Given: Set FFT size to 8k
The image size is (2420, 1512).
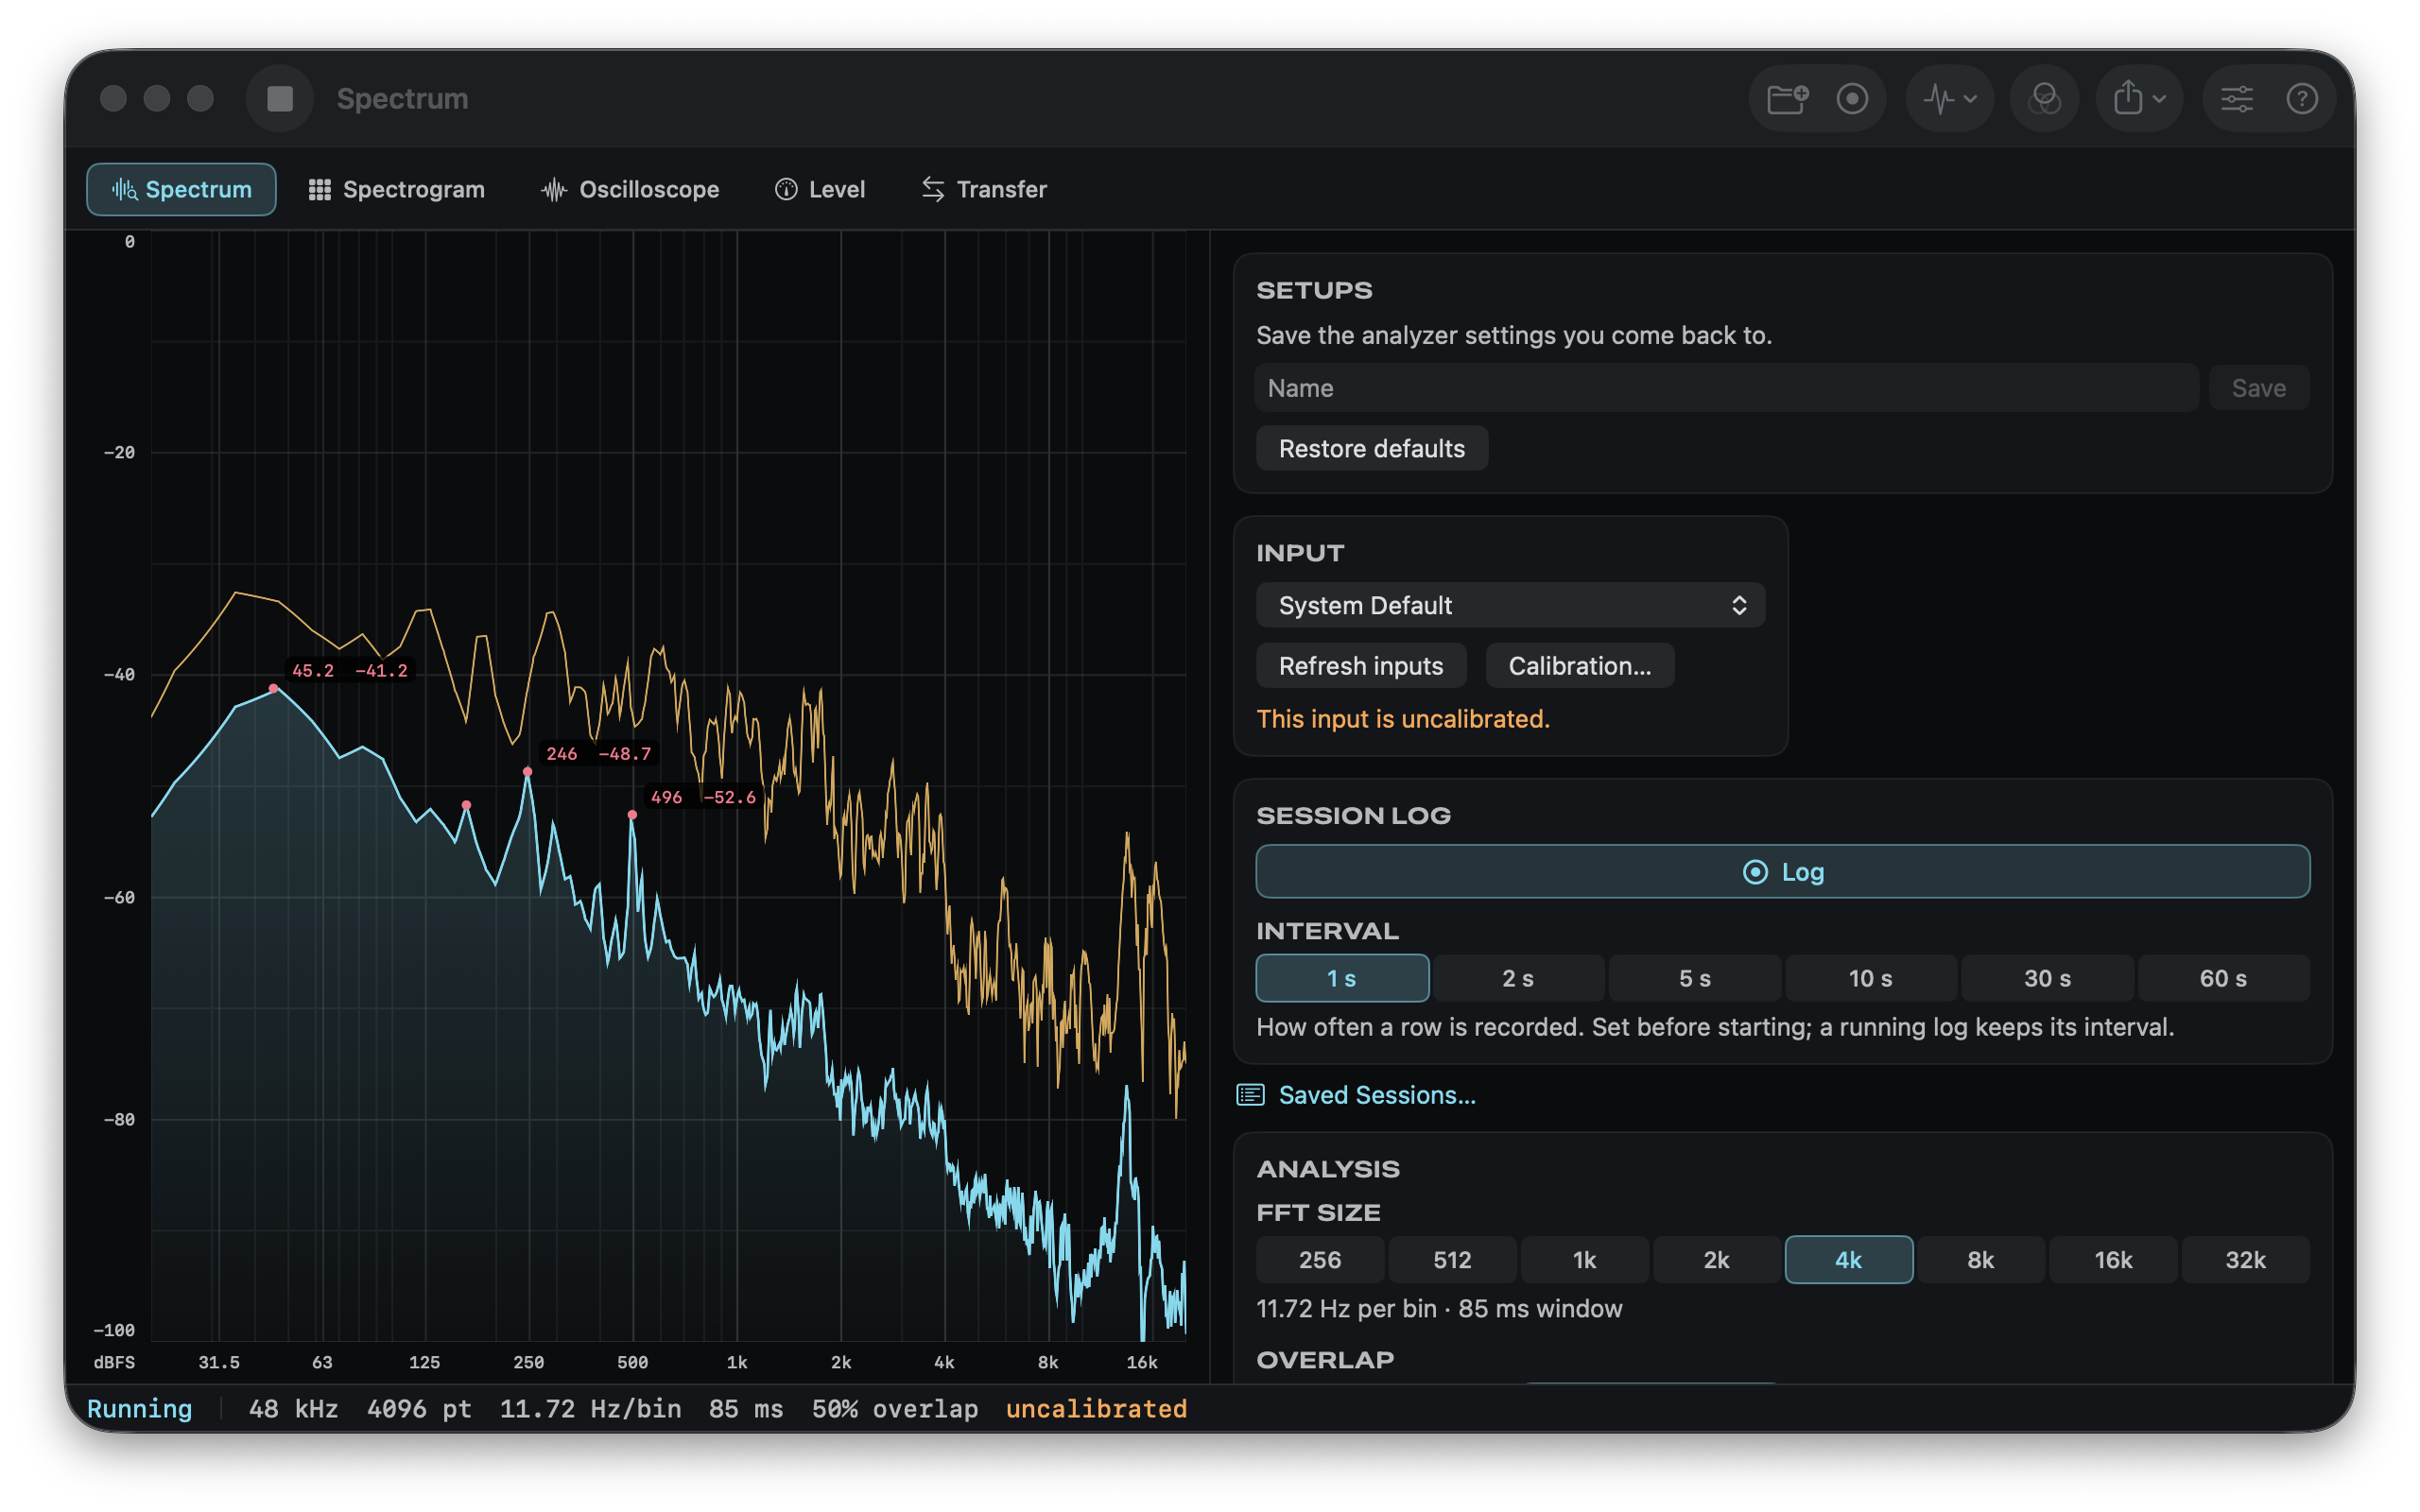Looking at the screenshot, I should [1981, 1259].
